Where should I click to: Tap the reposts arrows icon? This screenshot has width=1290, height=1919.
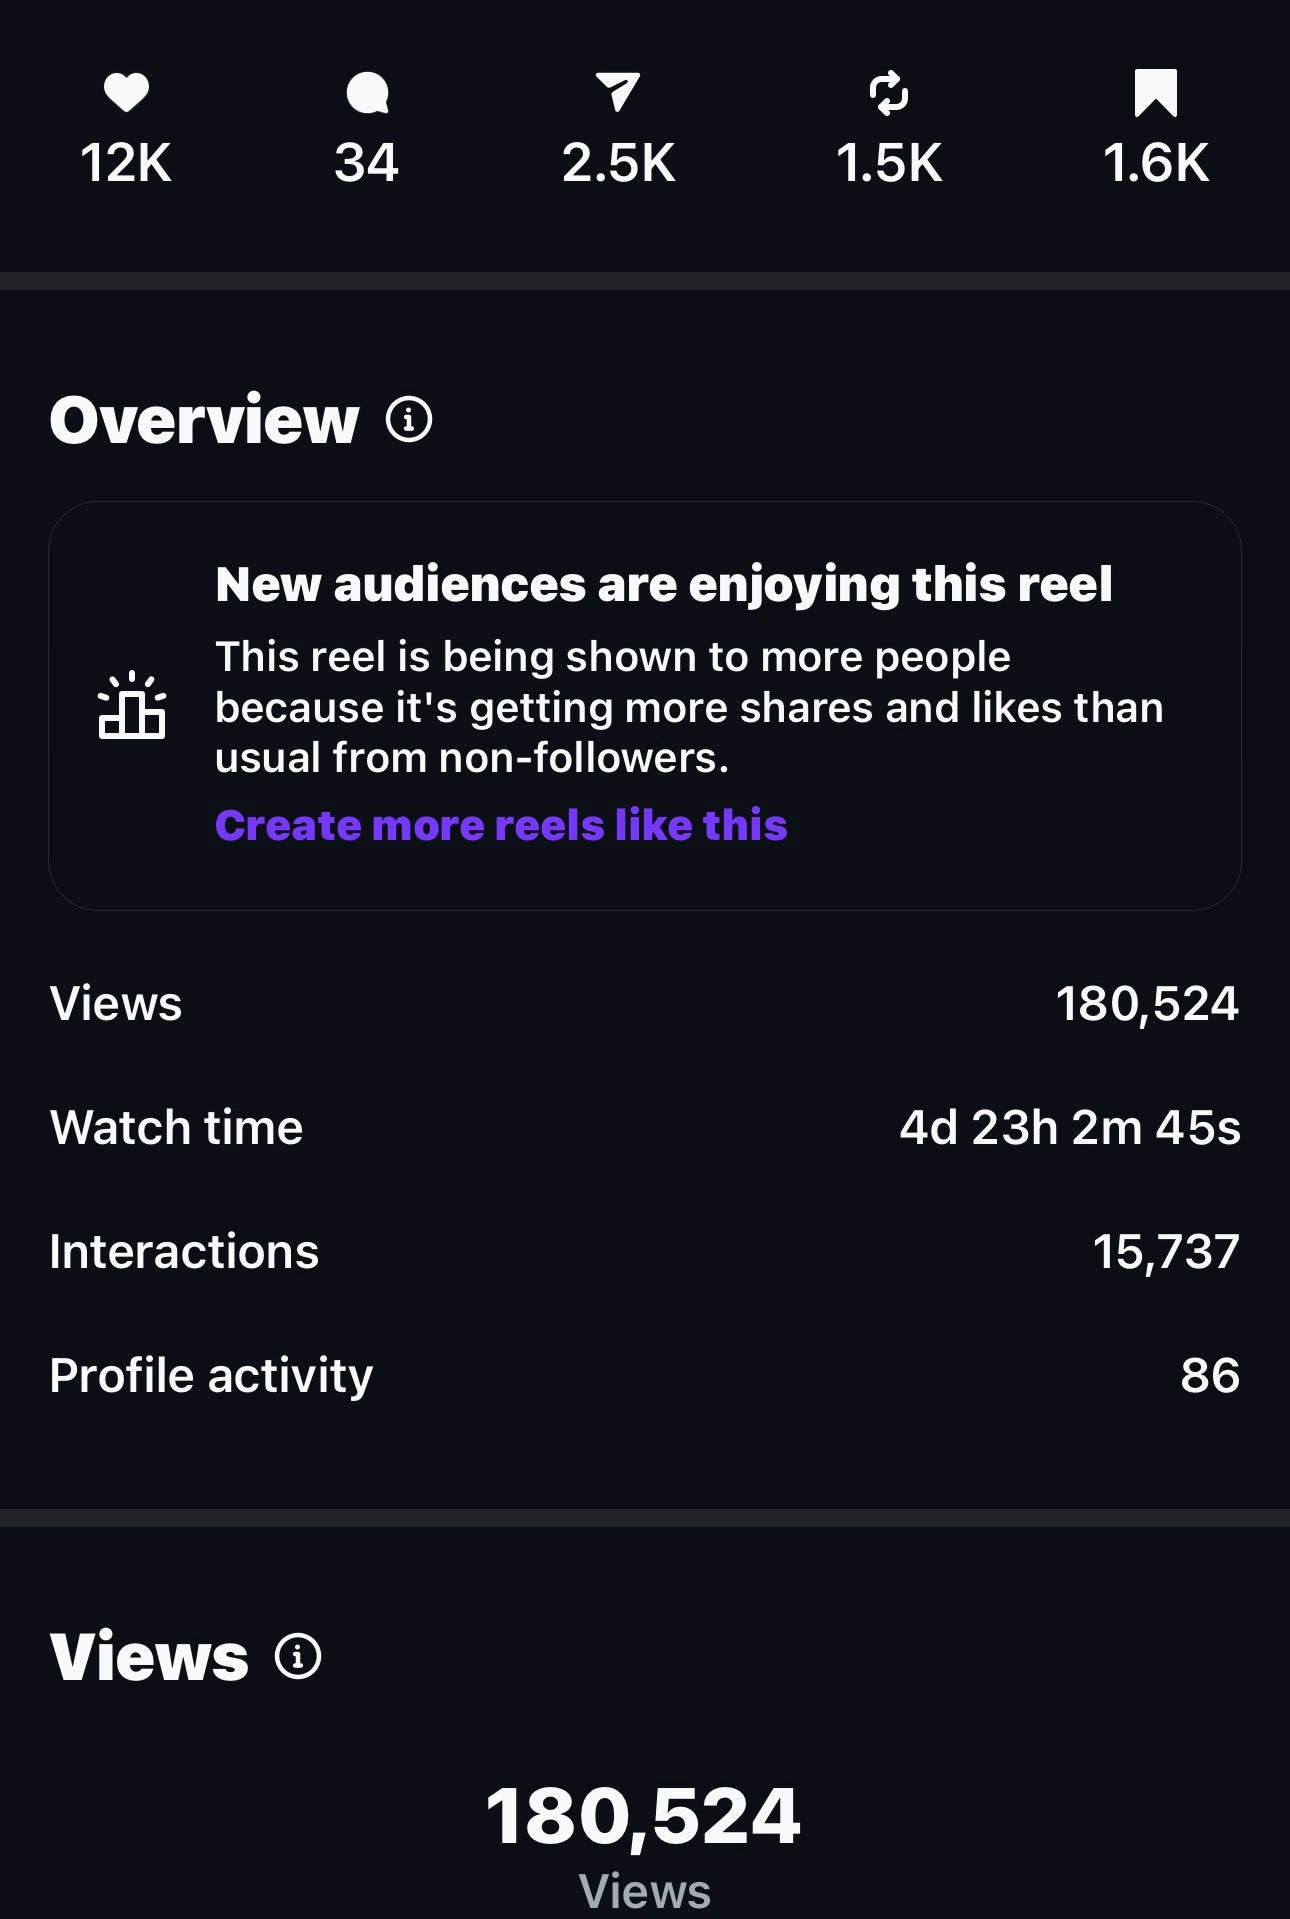[x=889, y=93]
